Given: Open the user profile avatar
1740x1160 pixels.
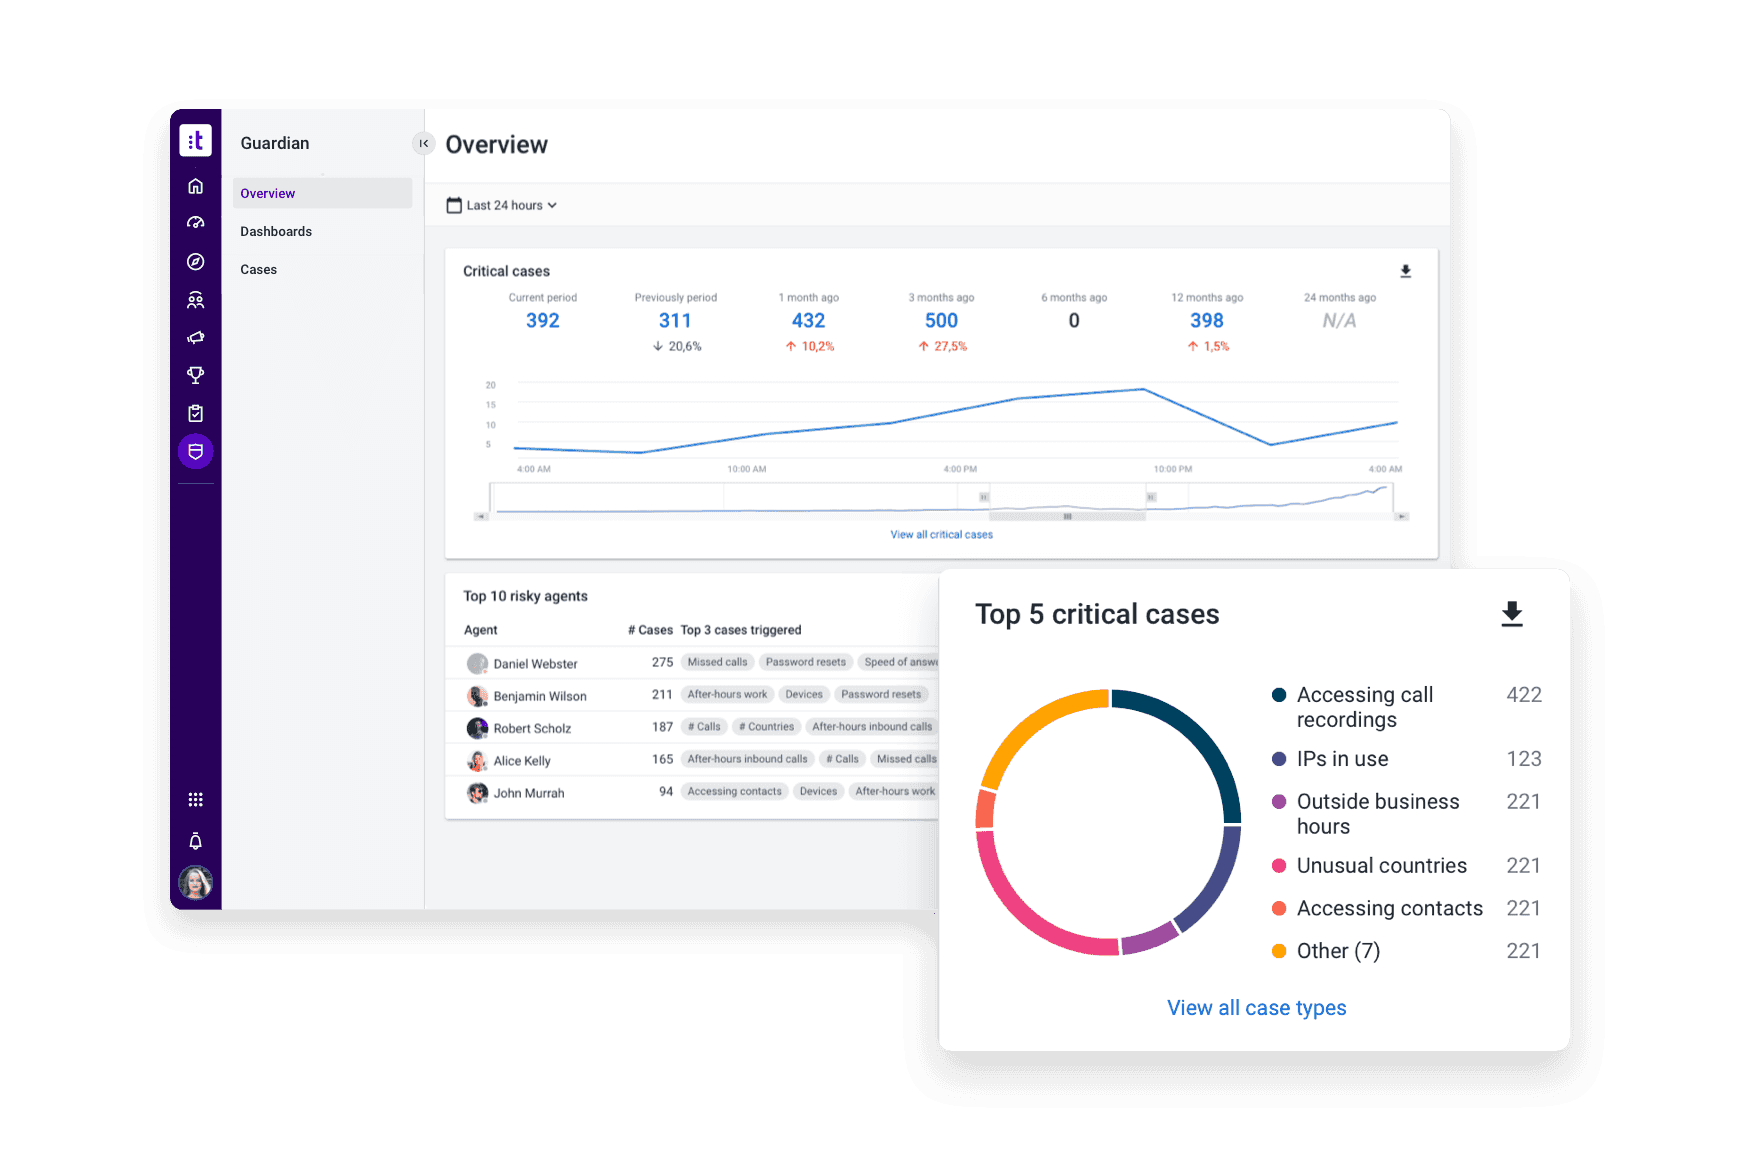Looking at the screenshot, I should [196, 883].
